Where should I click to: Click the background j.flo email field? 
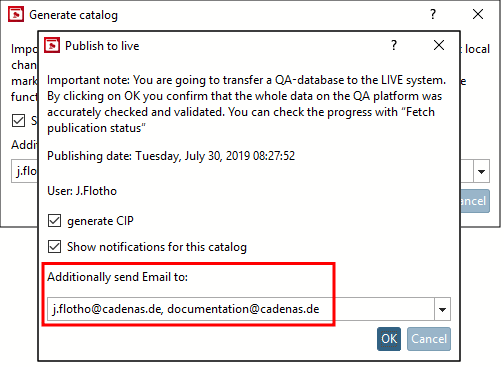(x=25, y=171)
